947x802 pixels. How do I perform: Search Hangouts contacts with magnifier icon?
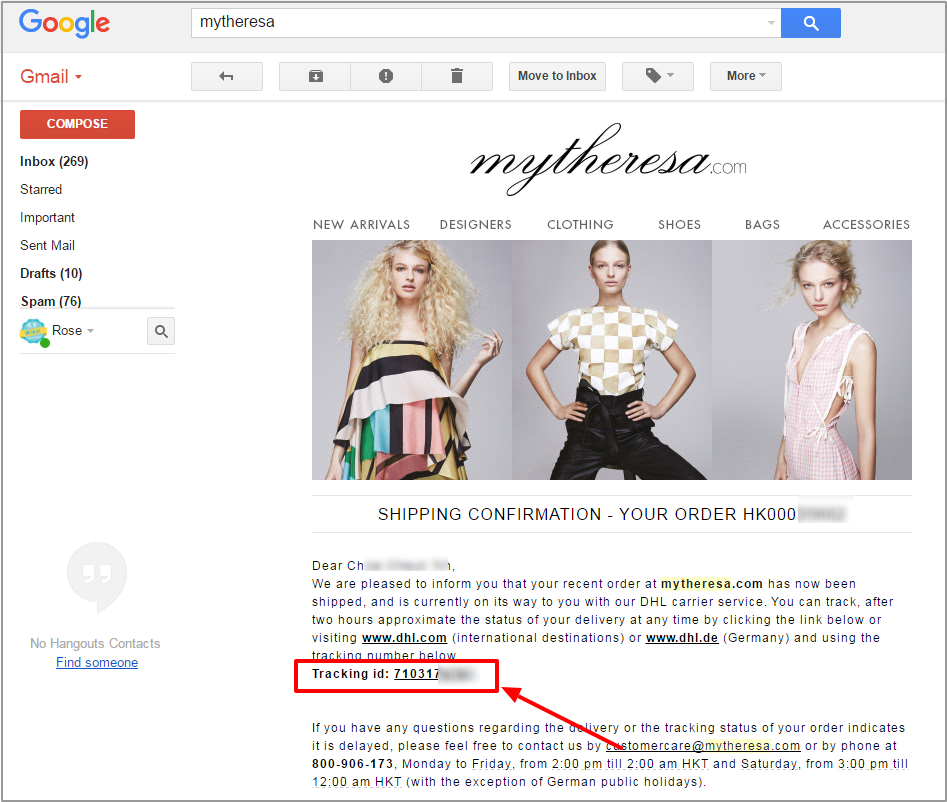pyautogui.click(x=161, y=331)
